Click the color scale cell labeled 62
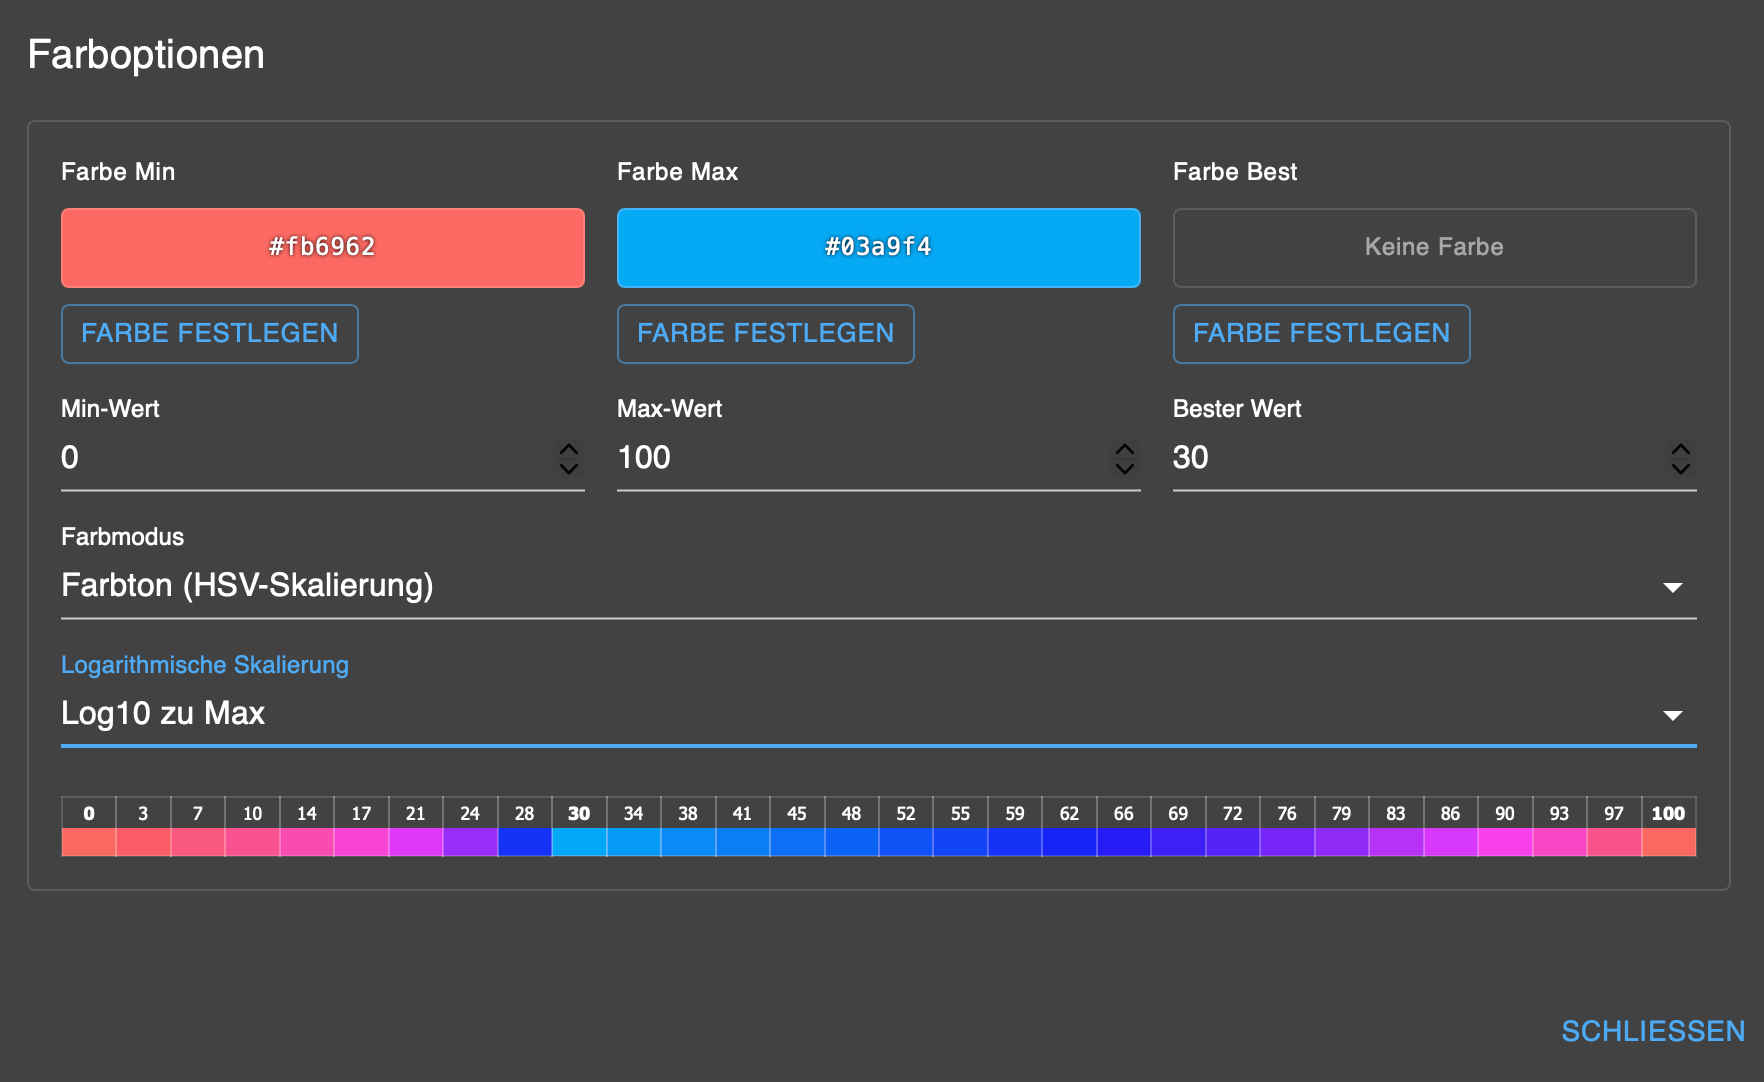Screen dimensions: 1764x1082 pos(1069,827)
